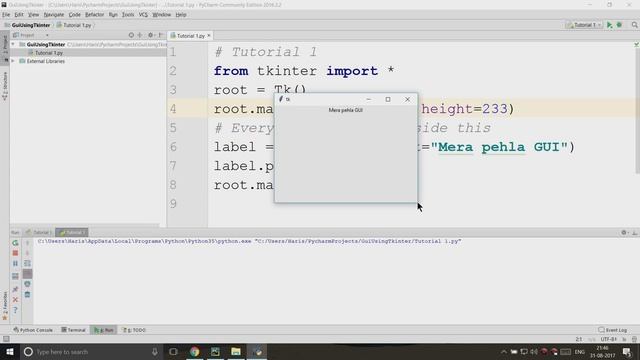Select the first inactive Tutorial 1 run tab
This screenshot has width=640, height=360.
tap(38, 232)
